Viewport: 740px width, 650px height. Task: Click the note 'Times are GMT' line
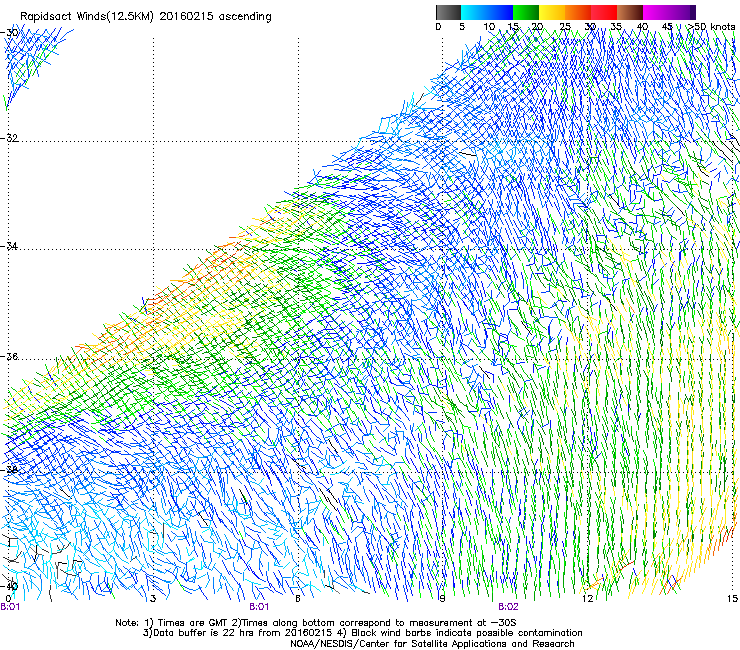click(x=316, y=623)
